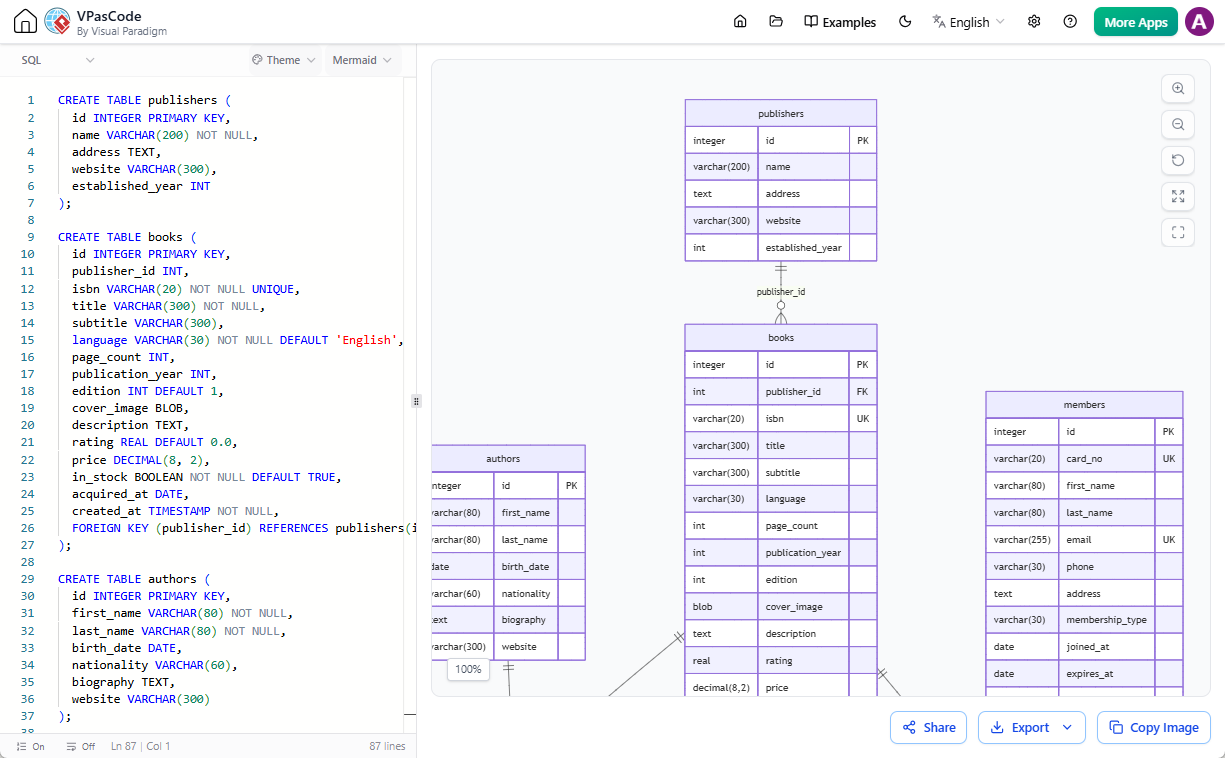Click the 87 lines status text
Image resolution: width=1225 pixels, height=758 pixels.
[x=387, y=746]
